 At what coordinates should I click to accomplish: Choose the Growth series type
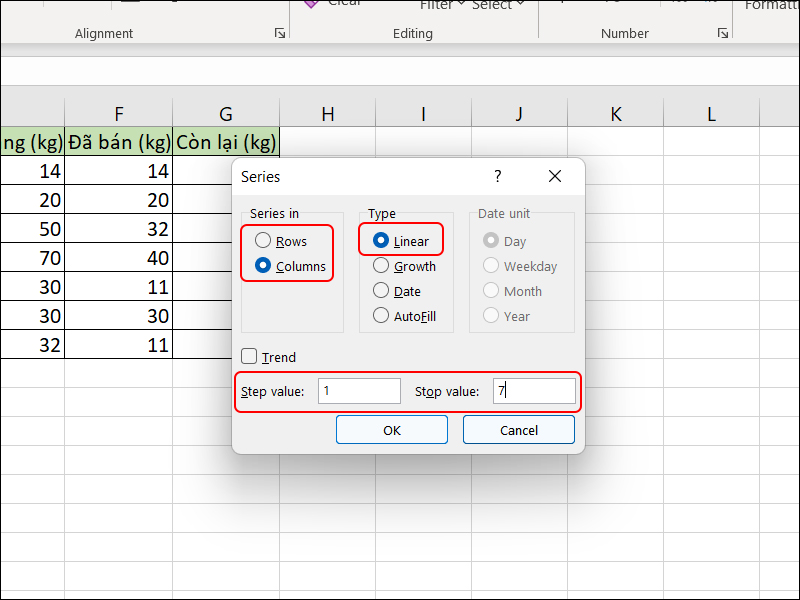tap(381, 266)
